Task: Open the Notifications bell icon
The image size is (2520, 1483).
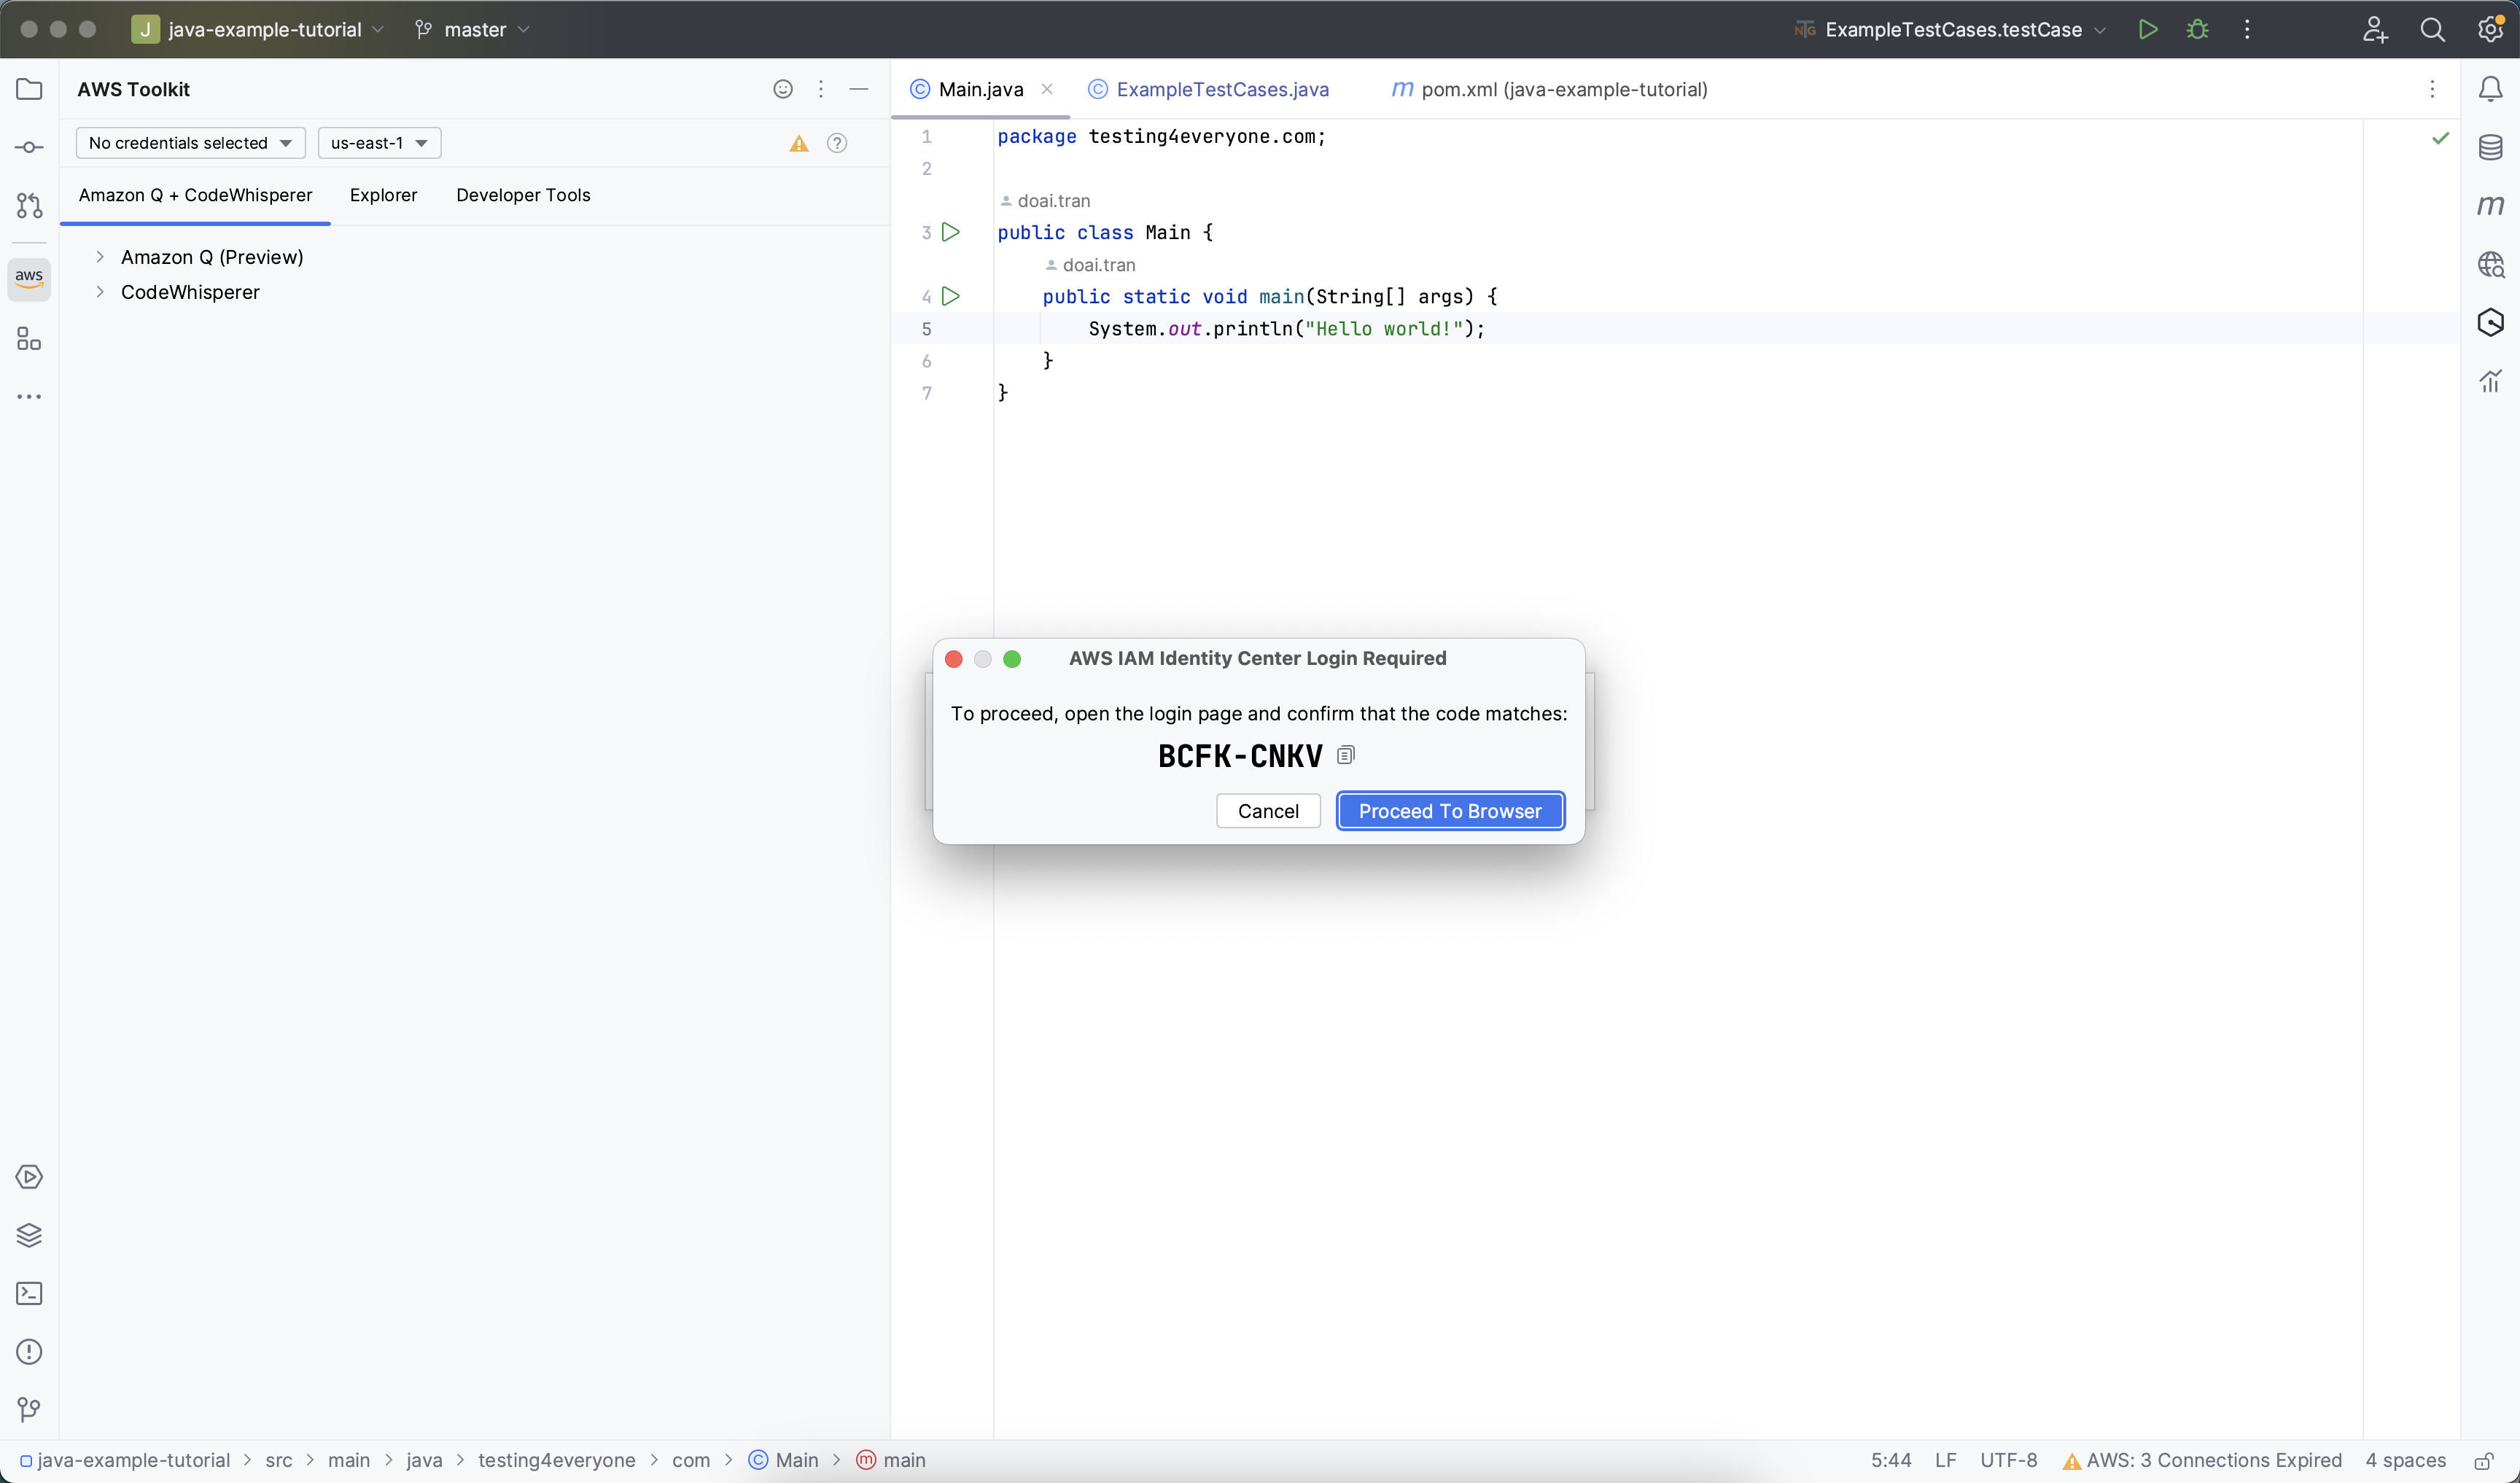Action: coord(2490,89)
